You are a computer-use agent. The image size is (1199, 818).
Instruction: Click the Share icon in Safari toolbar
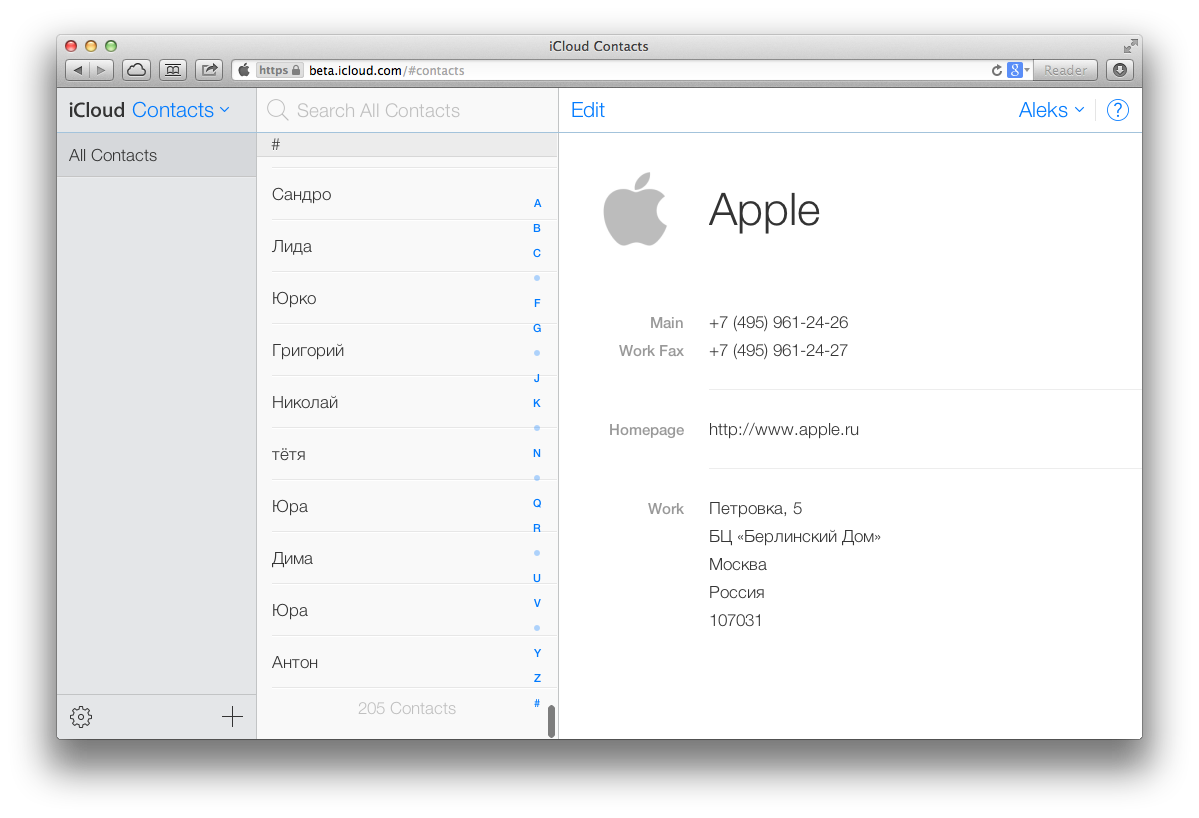coord(208,70)
